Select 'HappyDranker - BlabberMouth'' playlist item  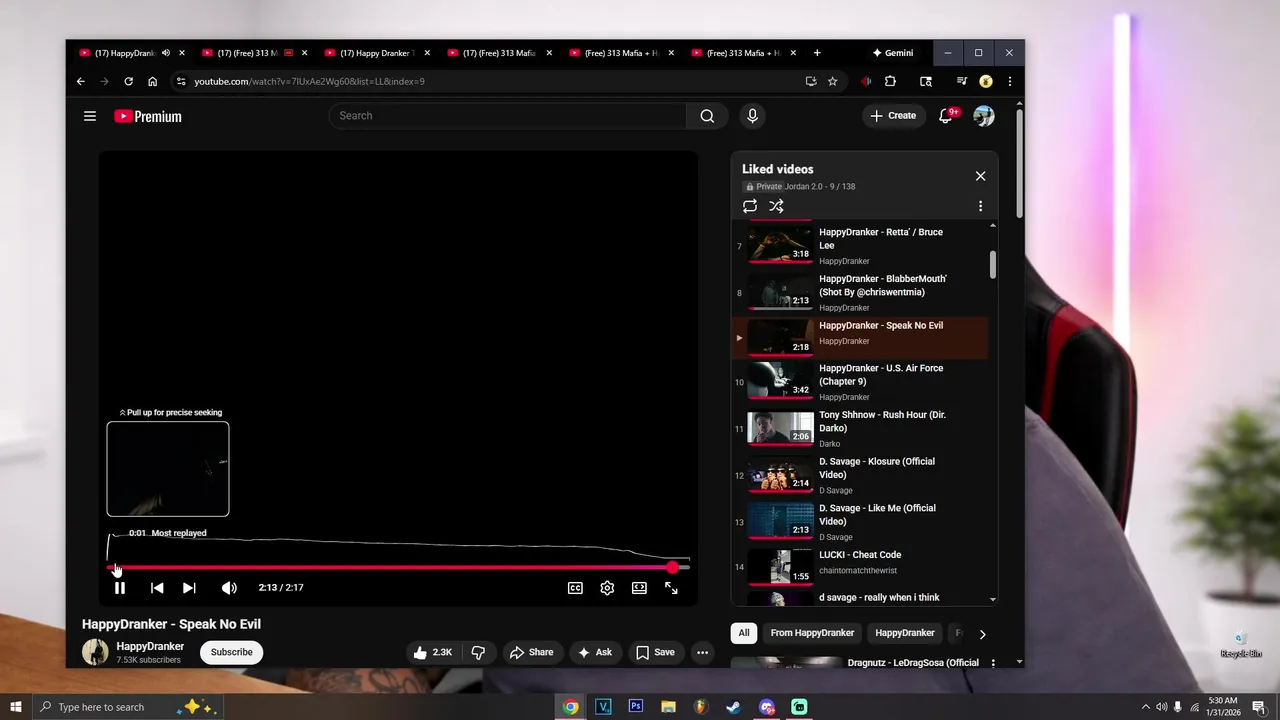tap(860, 292)
